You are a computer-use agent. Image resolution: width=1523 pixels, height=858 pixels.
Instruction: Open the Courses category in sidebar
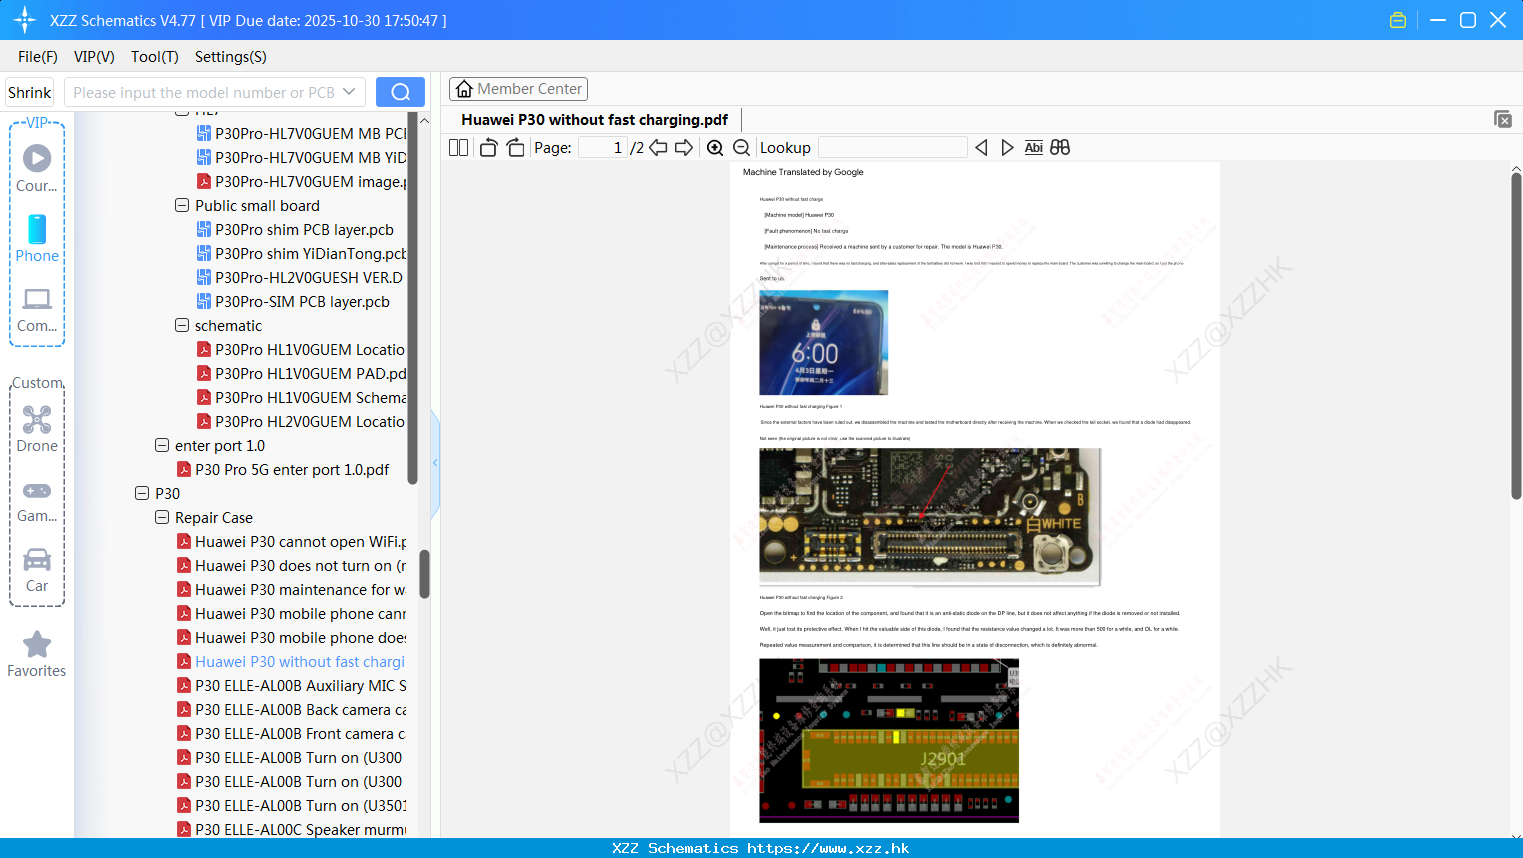(37, 168)
